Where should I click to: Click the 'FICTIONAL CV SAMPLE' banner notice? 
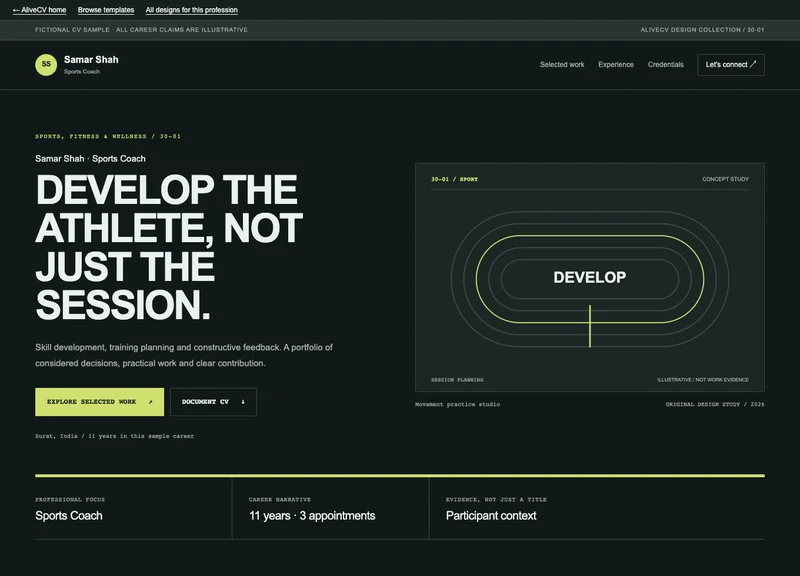(141, 30)
